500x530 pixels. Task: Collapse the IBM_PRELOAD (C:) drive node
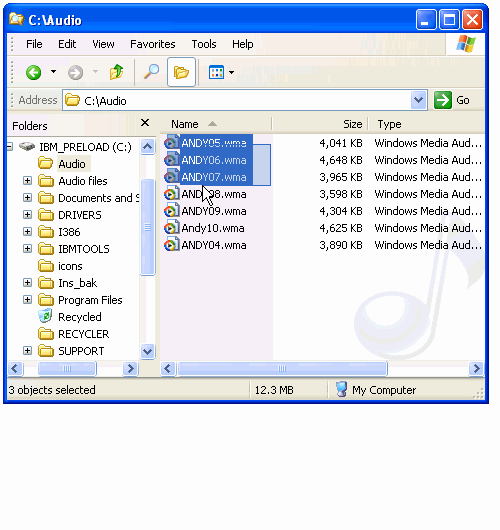coord(10,147)
